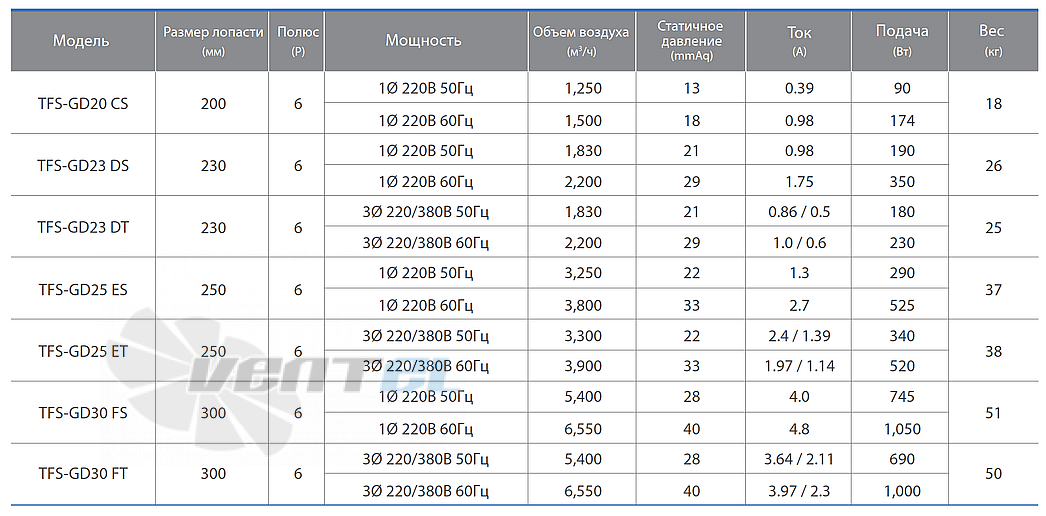Click current value 3.64 / 2.11
This screenshot has height=516, width=1046.
tap(799, 459)
